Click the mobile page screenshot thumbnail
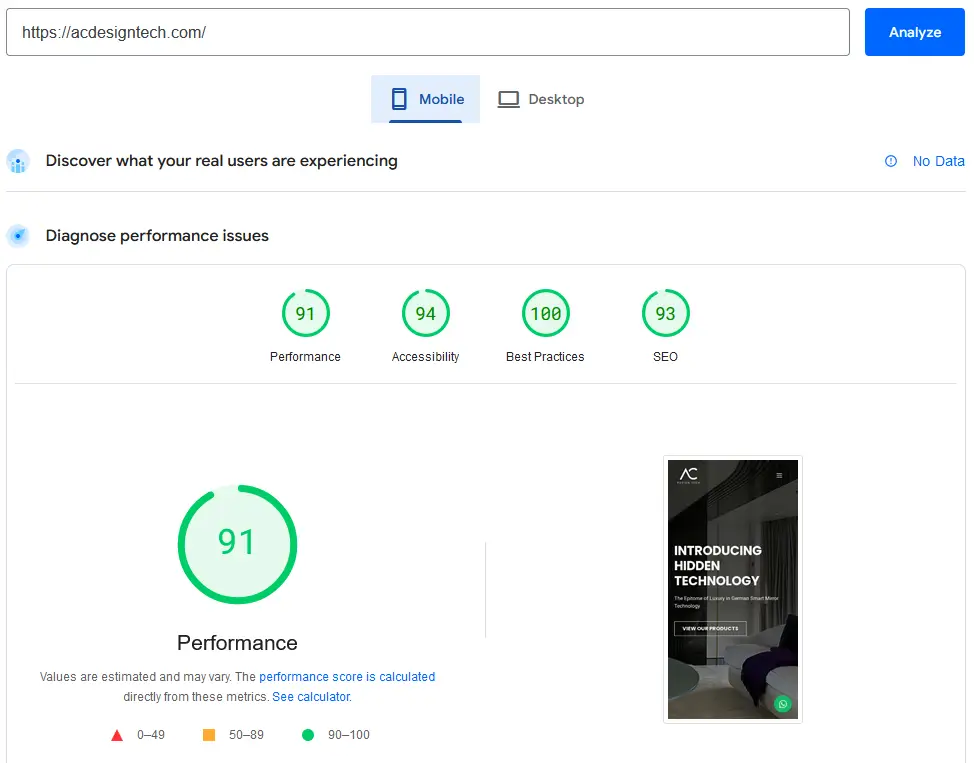This screenshot has height=763, width=974. [x=732, y=589]
